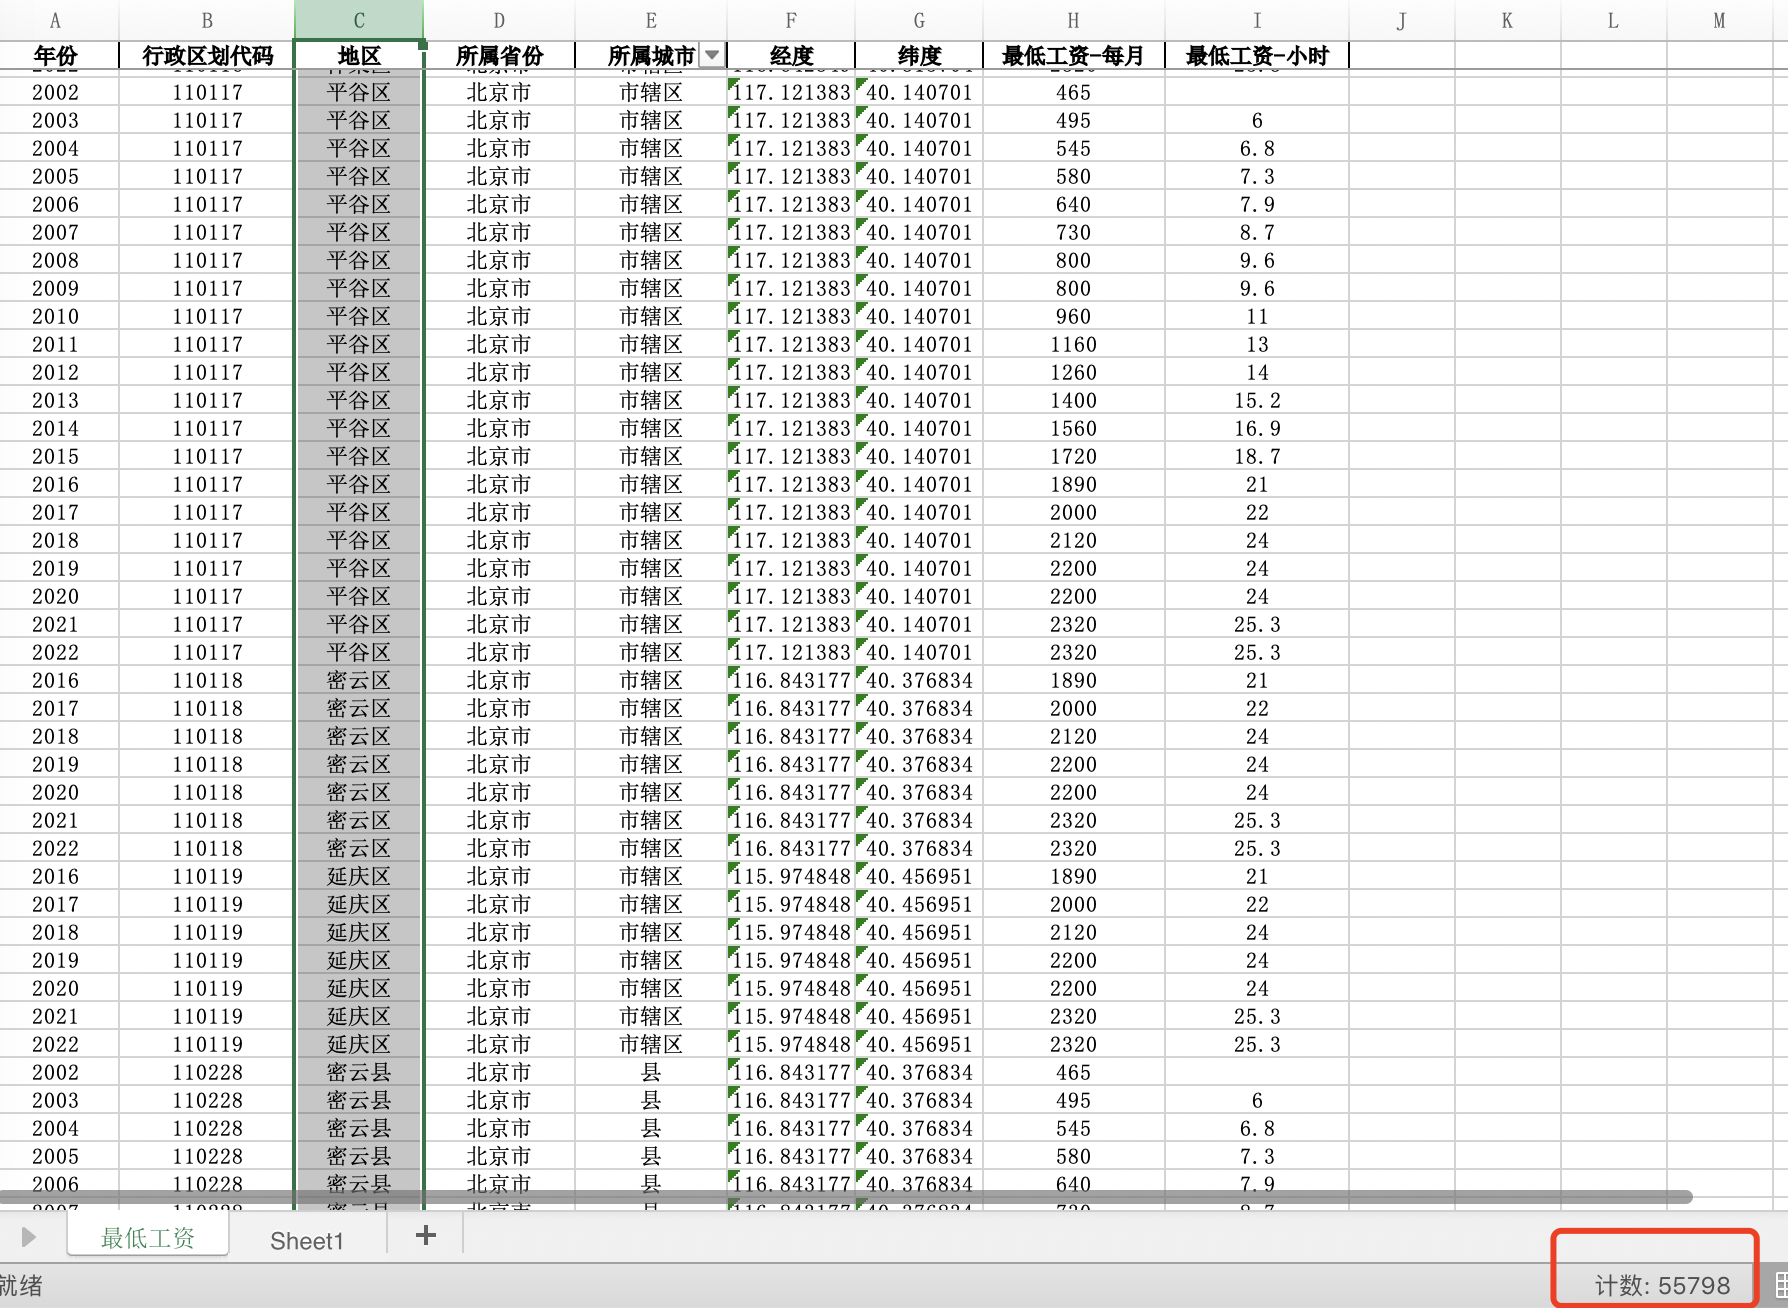Viewport: 1788px width, 1308px height.
Task: Select longitude 117.121383 in the 2015 row
Action: (x=791, y=456)
